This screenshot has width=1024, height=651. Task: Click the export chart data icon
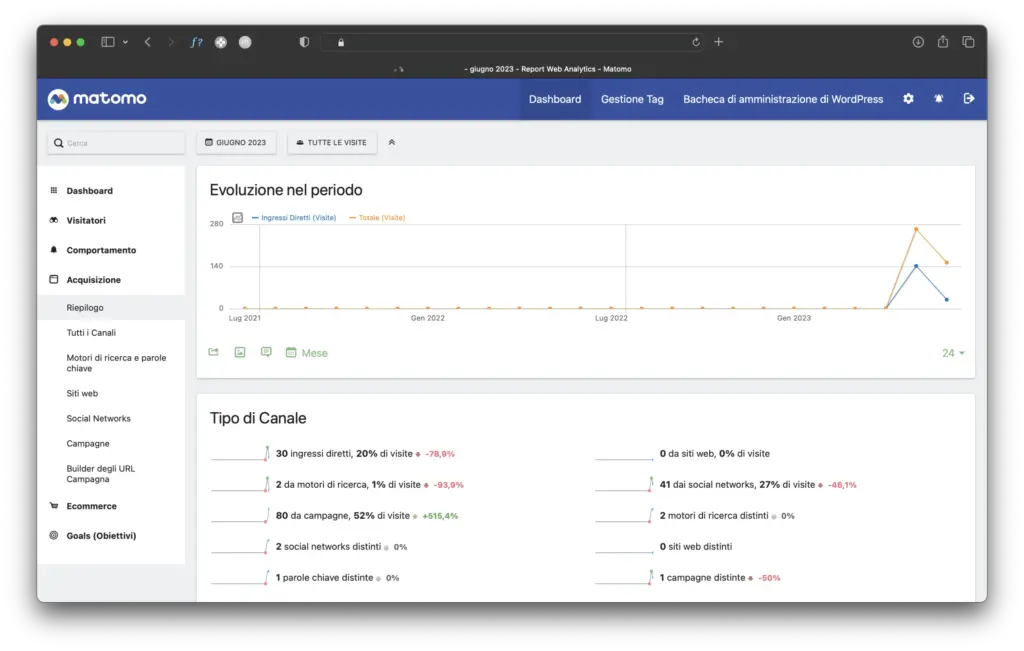pyautogui.click(x=213, y=352)
